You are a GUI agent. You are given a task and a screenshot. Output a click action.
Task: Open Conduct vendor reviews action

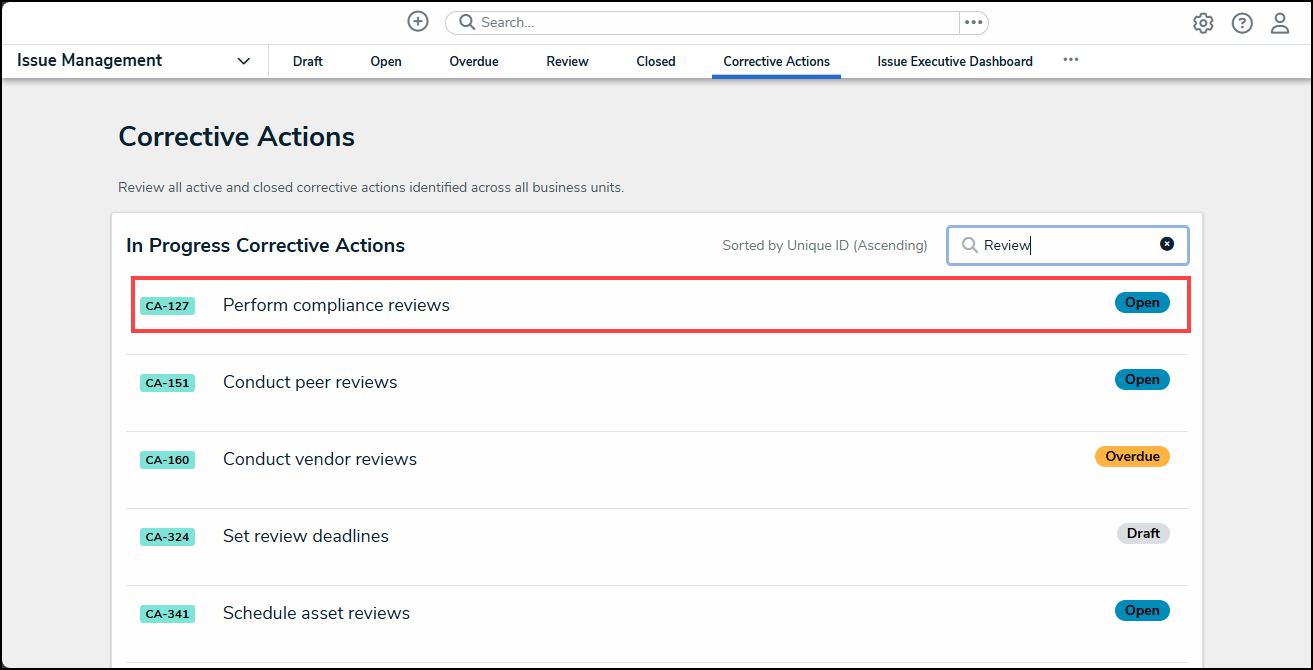(320, 459)
